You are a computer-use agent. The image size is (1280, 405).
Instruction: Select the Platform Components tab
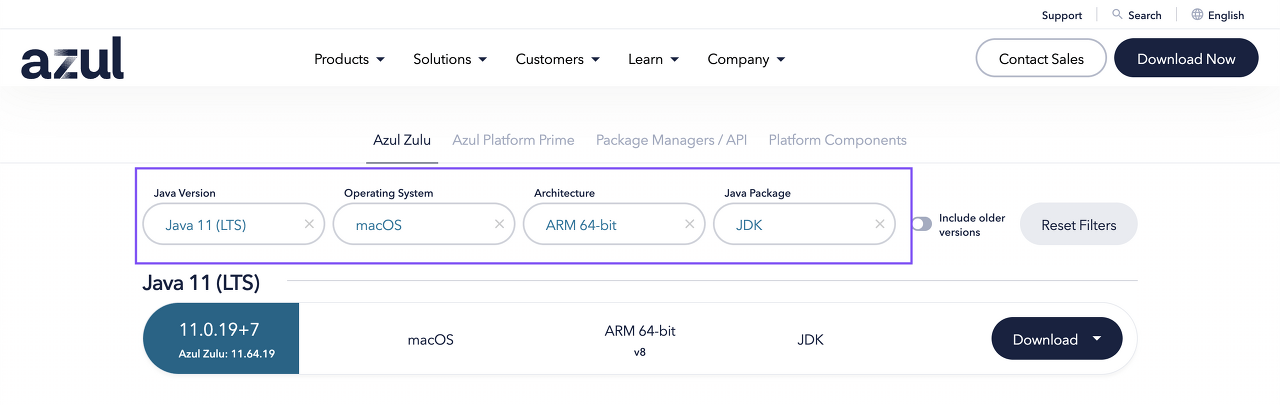837,140
